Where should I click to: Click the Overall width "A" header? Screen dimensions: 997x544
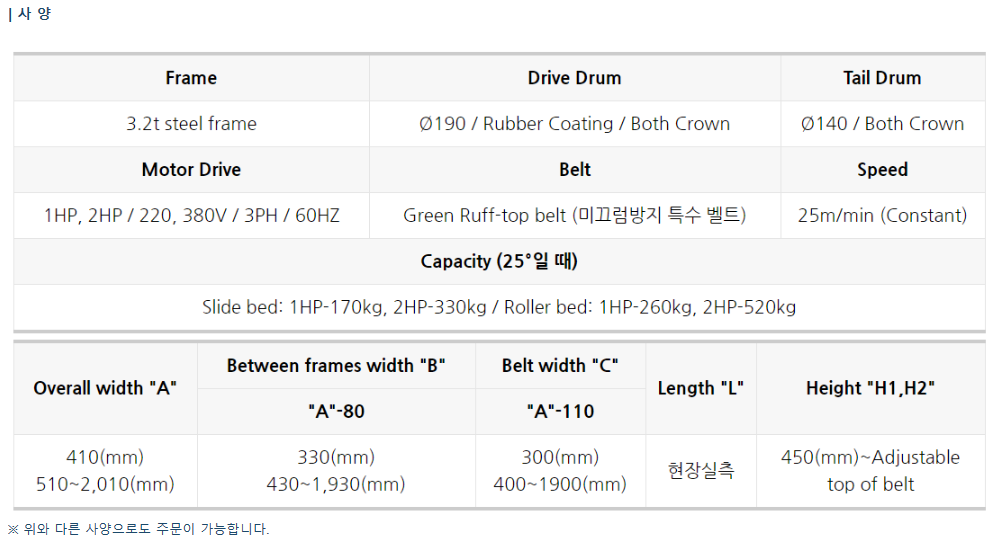(x=105, y=388)
